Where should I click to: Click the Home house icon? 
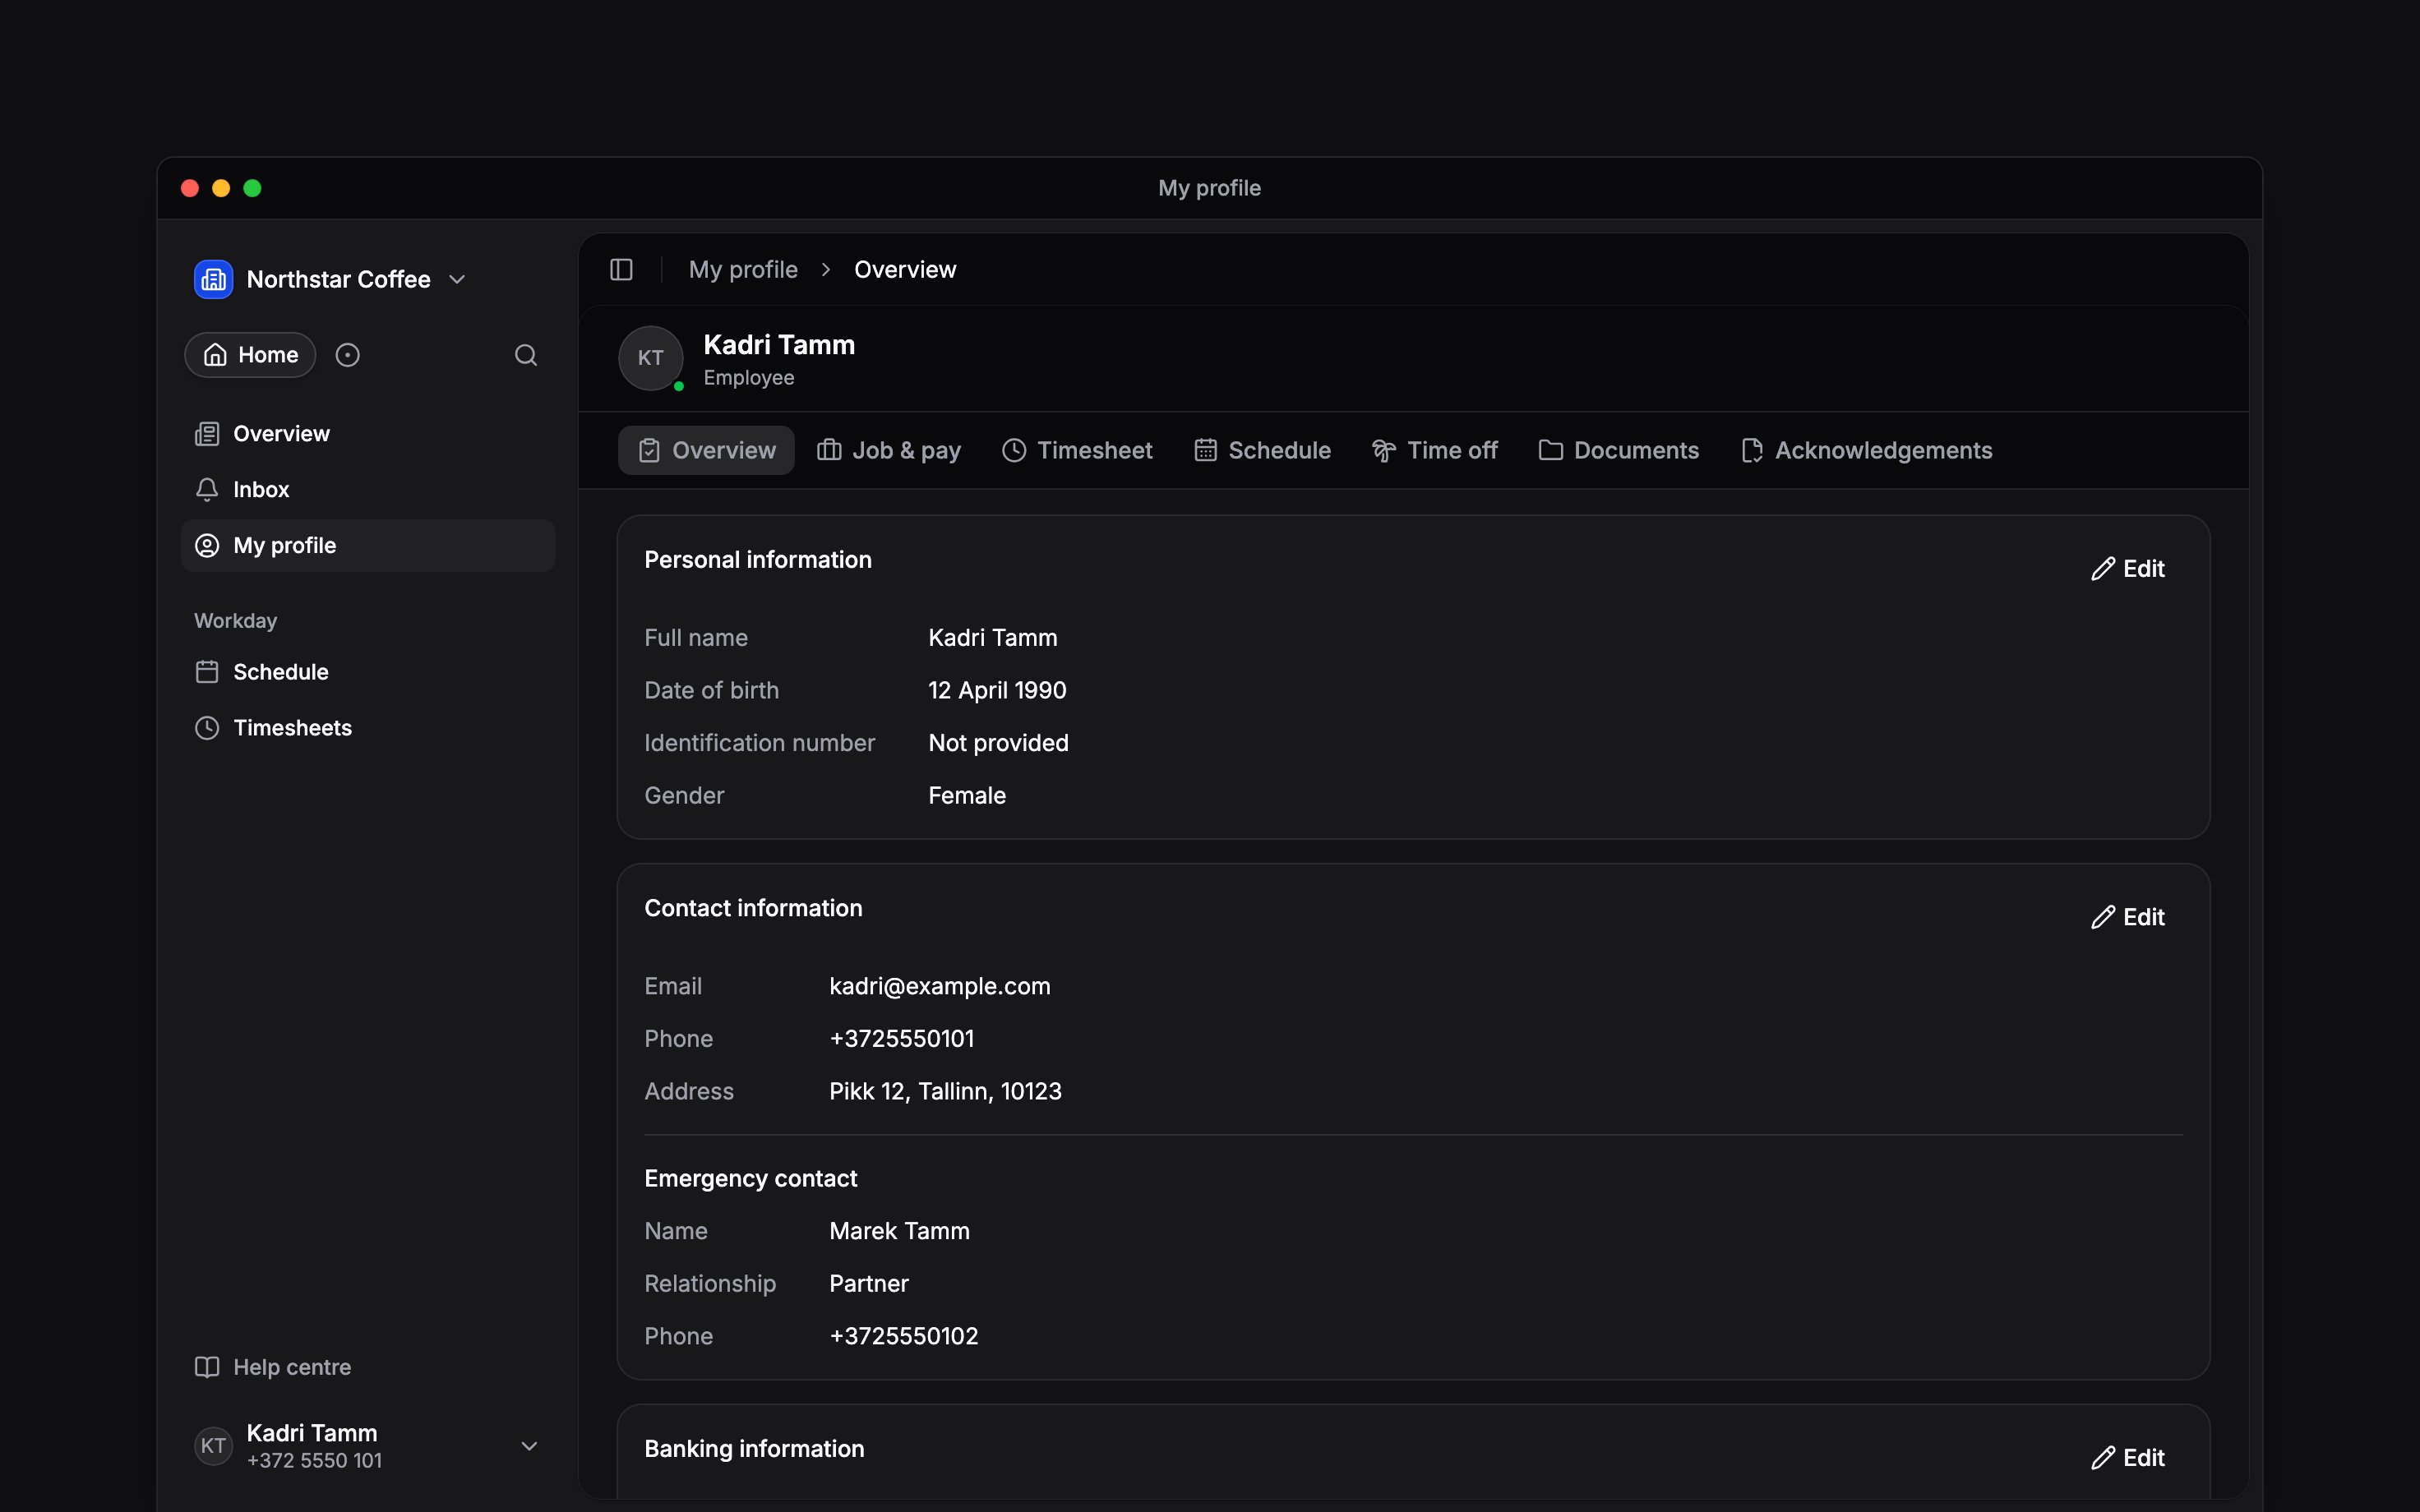215,355
